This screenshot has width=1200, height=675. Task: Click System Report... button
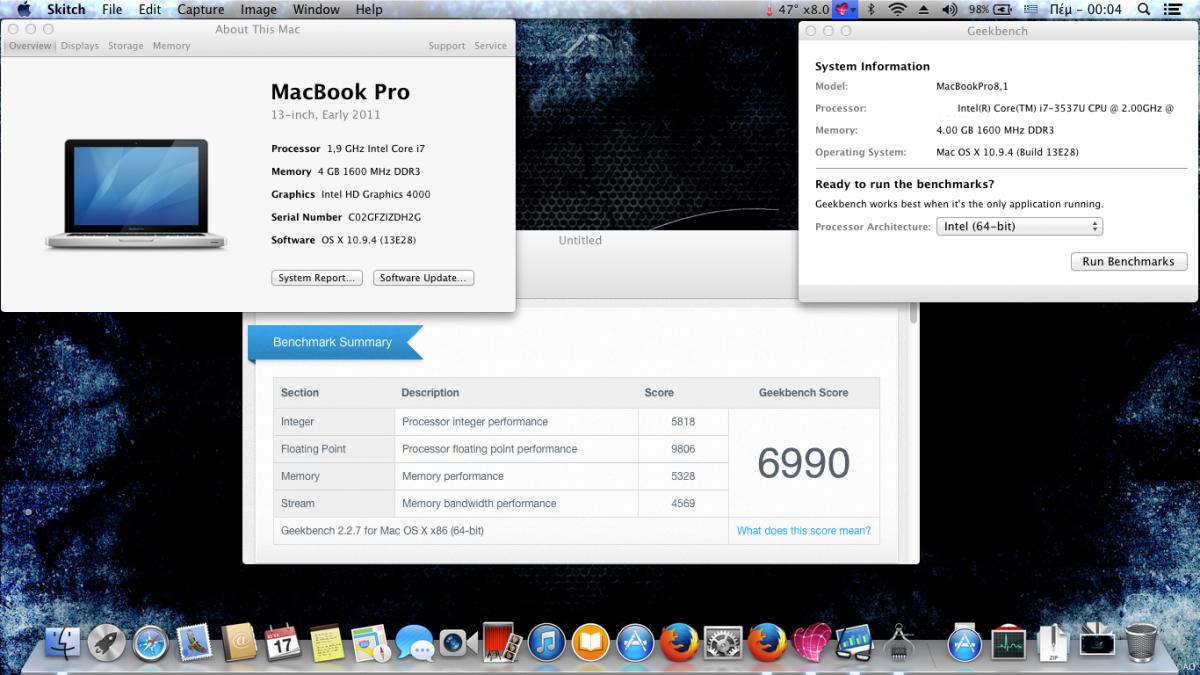(x=317, y=278)
